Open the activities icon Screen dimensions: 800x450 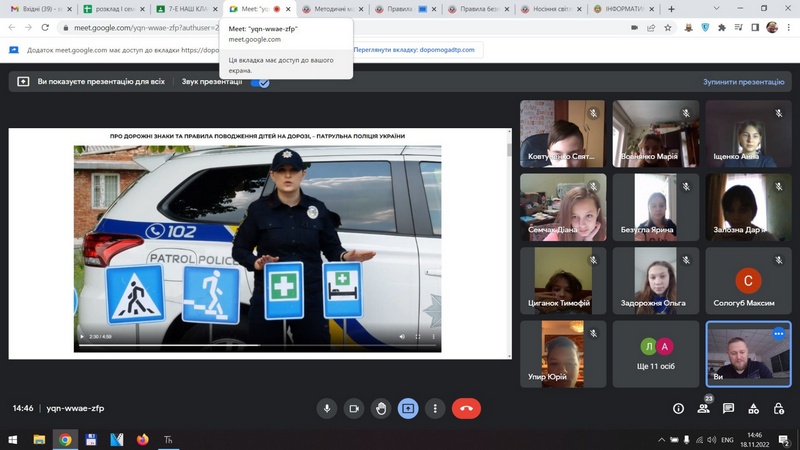(754, 409)
